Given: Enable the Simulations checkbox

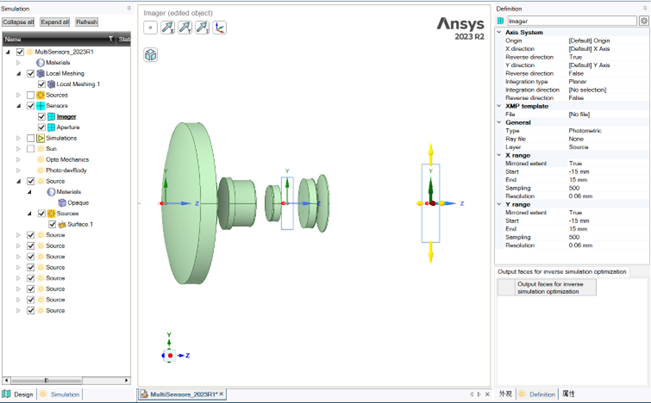Looking at the screenshot, I should pyautogui.click(x=31, y=138).
